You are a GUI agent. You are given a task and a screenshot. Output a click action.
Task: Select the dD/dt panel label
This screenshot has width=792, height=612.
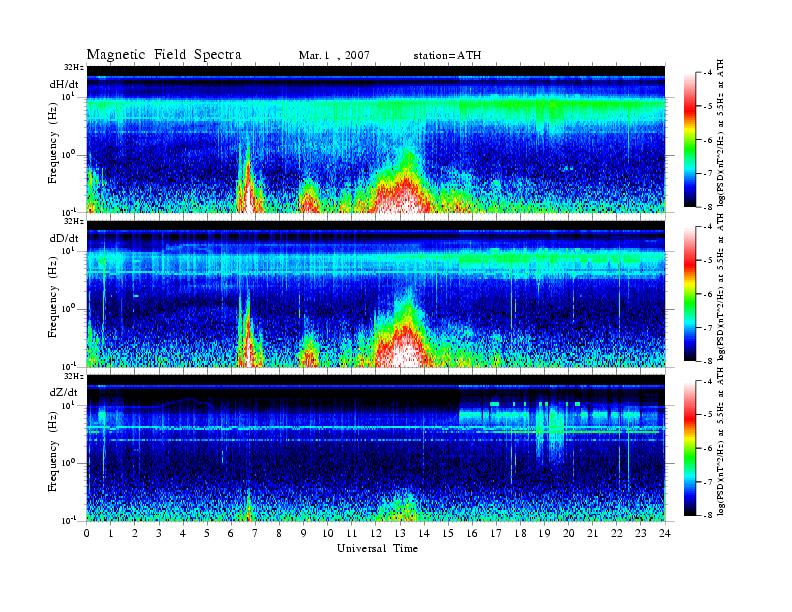(64, 238)
